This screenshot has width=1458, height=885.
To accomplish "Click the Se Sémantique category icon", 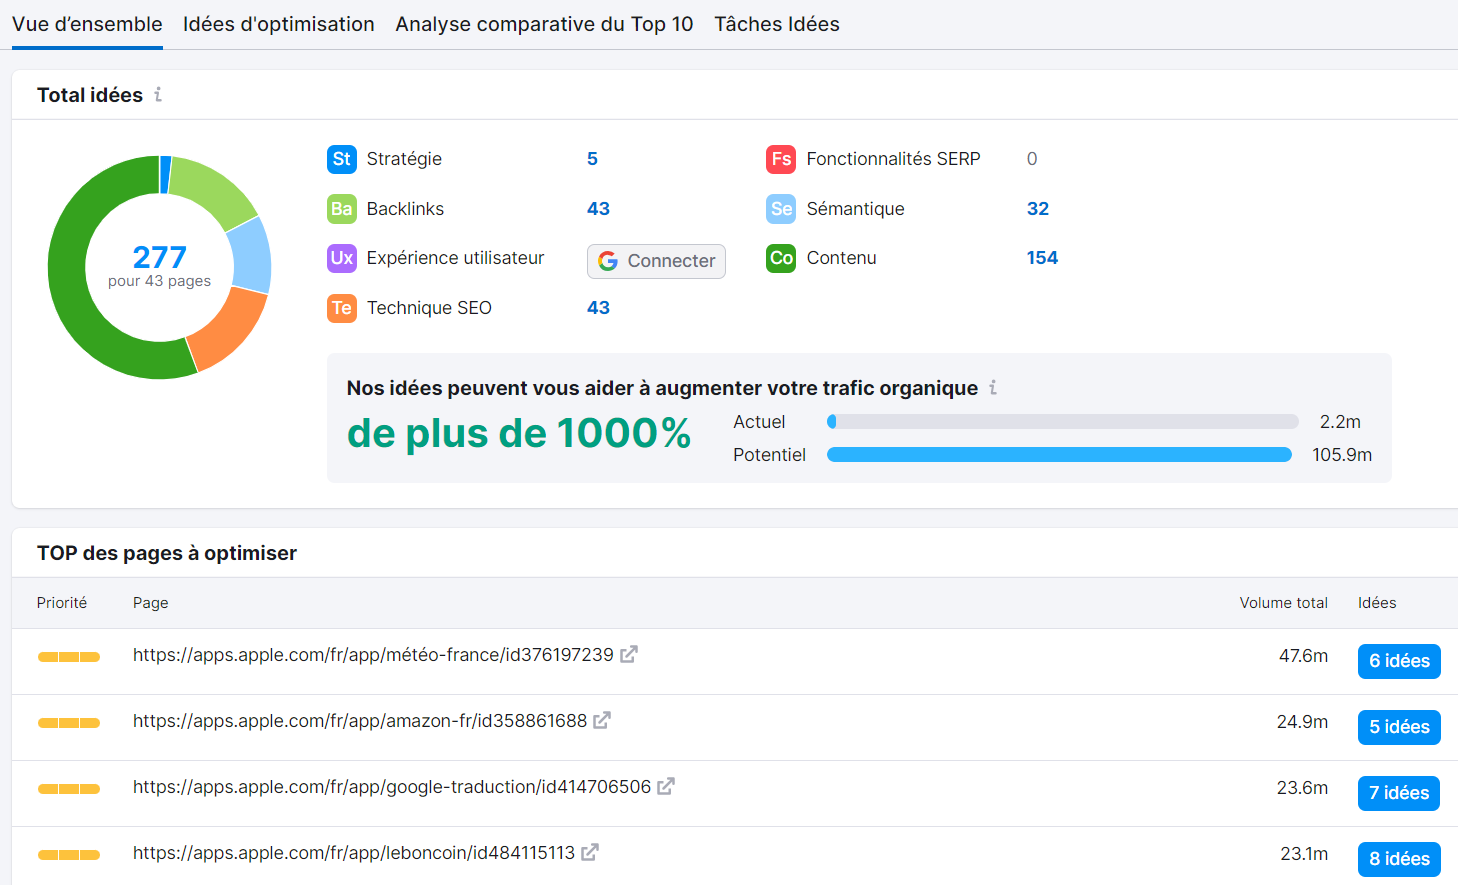I will tap(782, 209).
